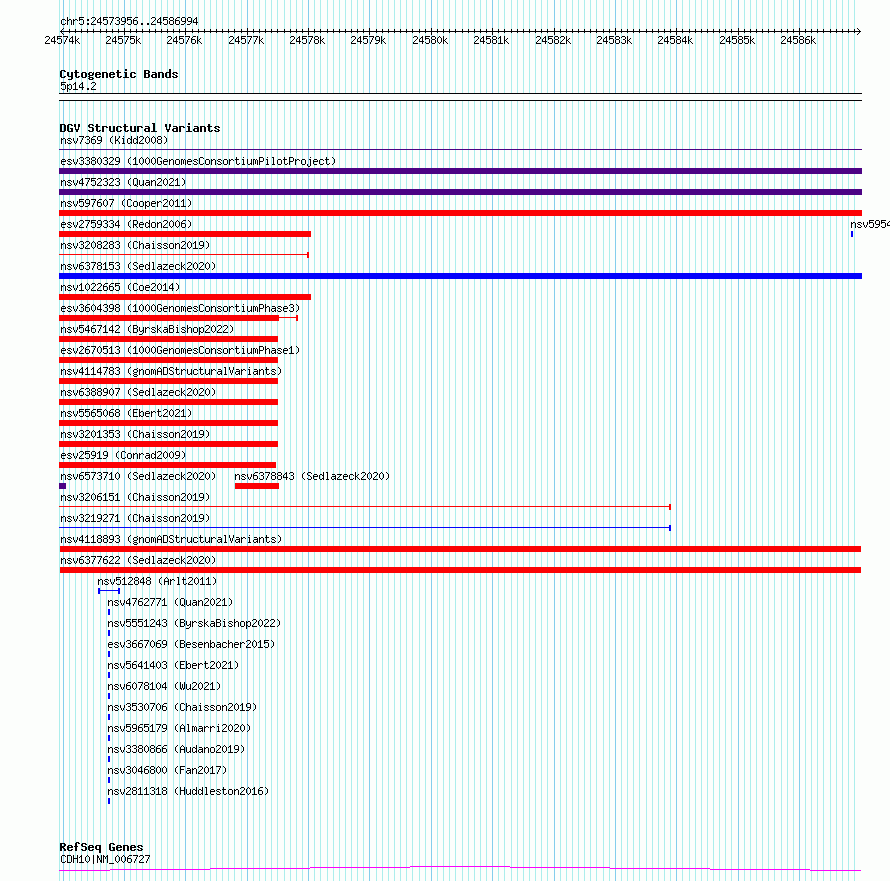Click the 24577k ruler tick label

coord(246,40)
